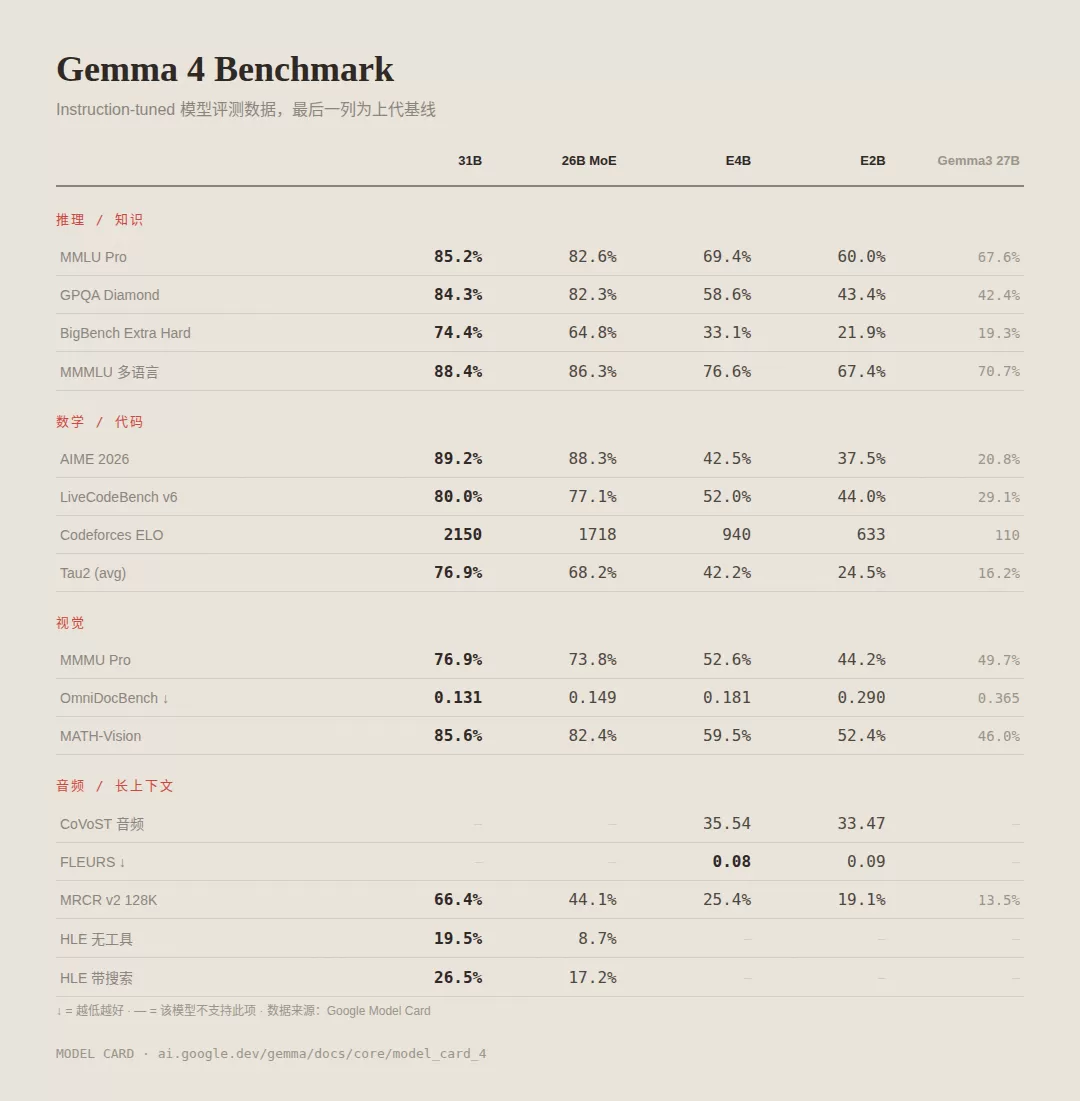Select the "FLEURS ↓" row label
This screenshot has width=1080, height=1101.
(93, 862)
